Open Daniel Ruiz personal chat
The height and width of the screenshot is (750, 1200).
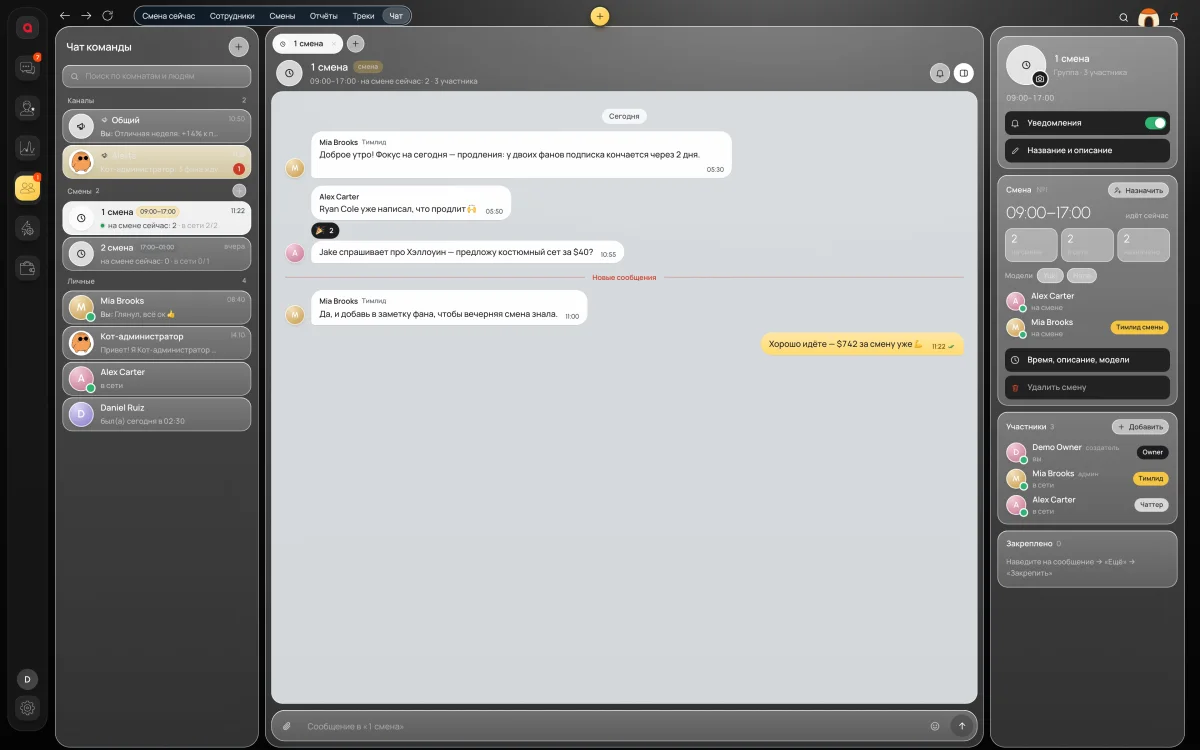pos(157,414)
